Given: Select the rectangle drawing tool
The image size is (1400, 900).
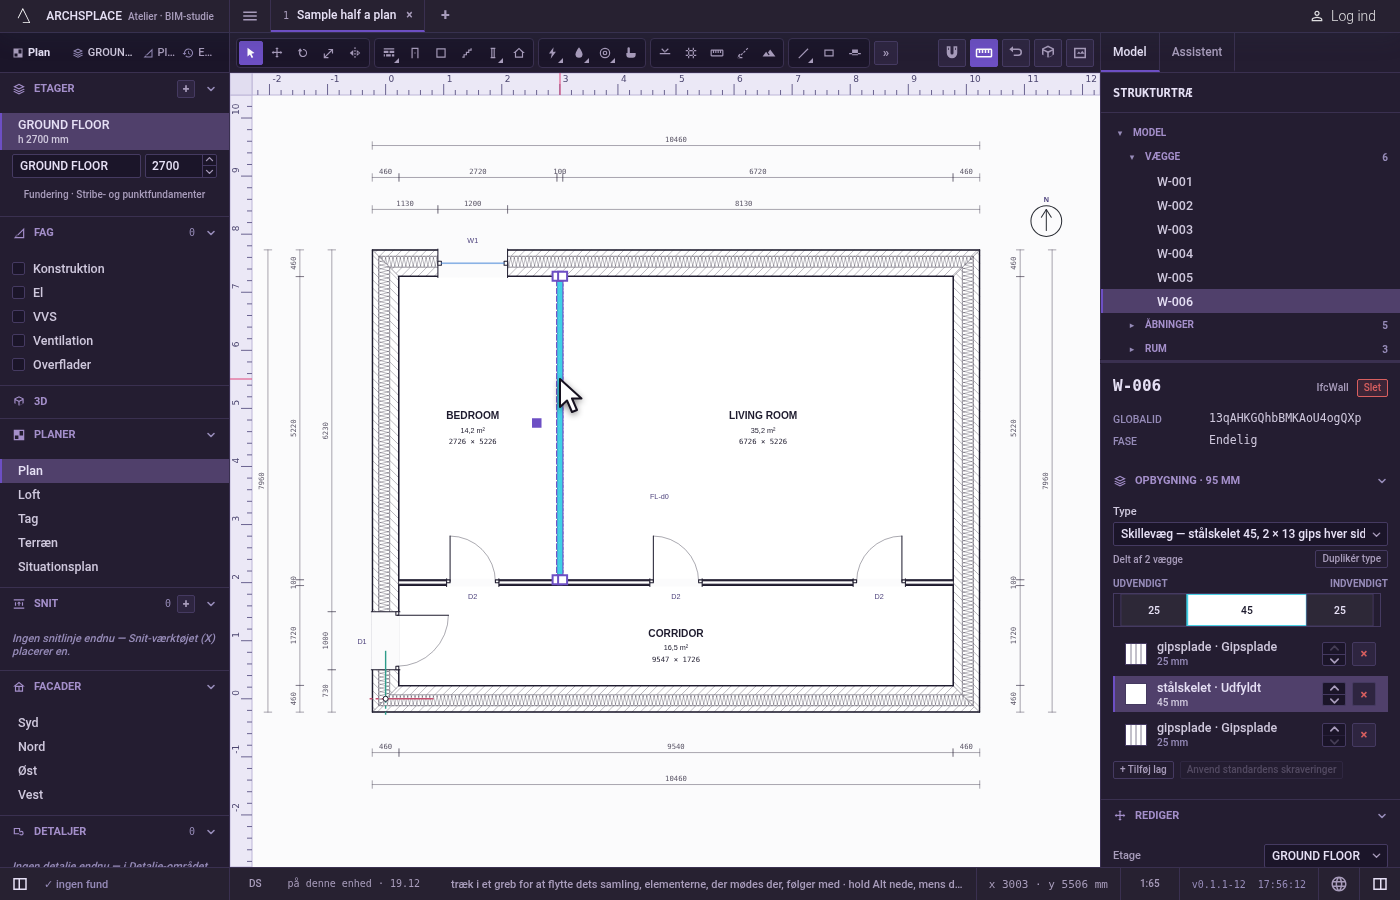Looking at the screenshot, I should coord(829,53).
